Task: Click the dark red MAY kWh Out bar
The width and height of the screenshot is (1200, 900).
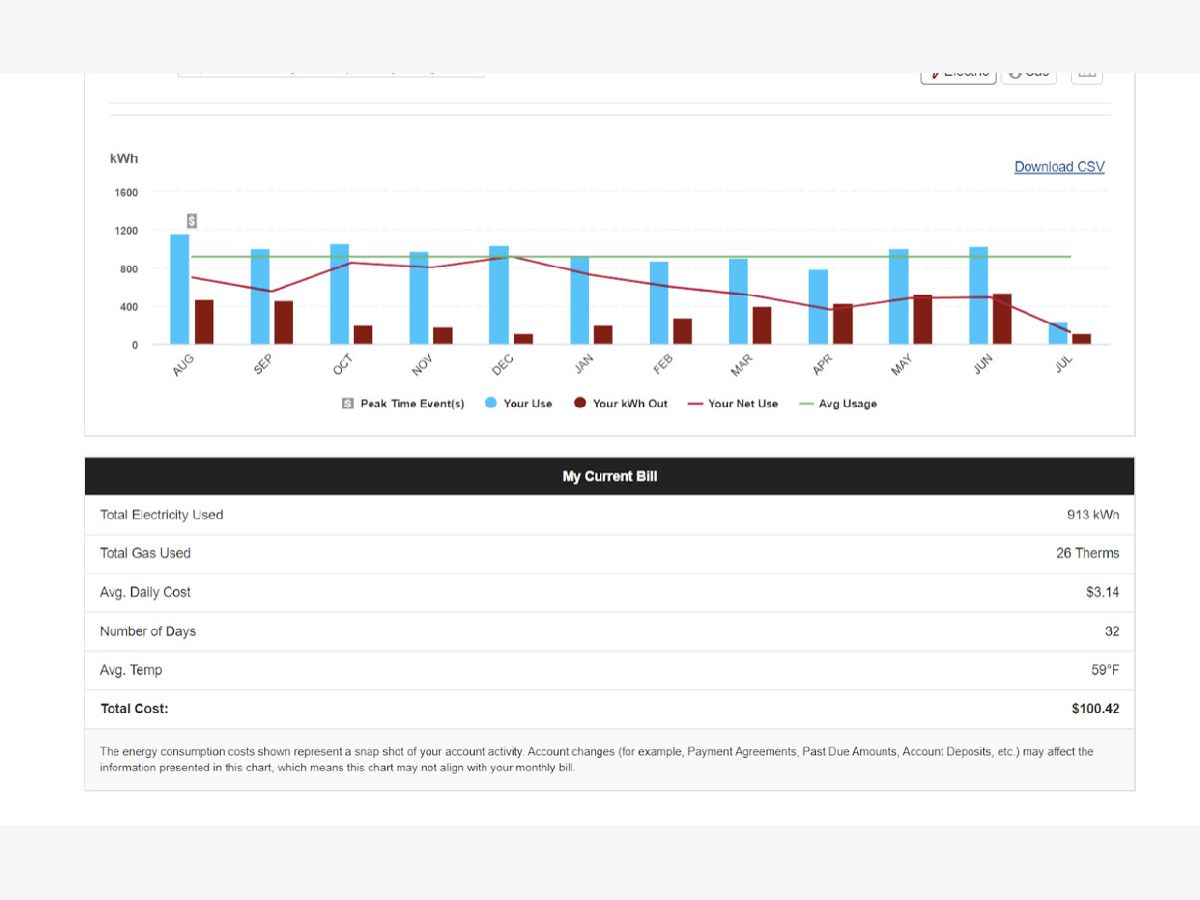Action: coord(922,319)
